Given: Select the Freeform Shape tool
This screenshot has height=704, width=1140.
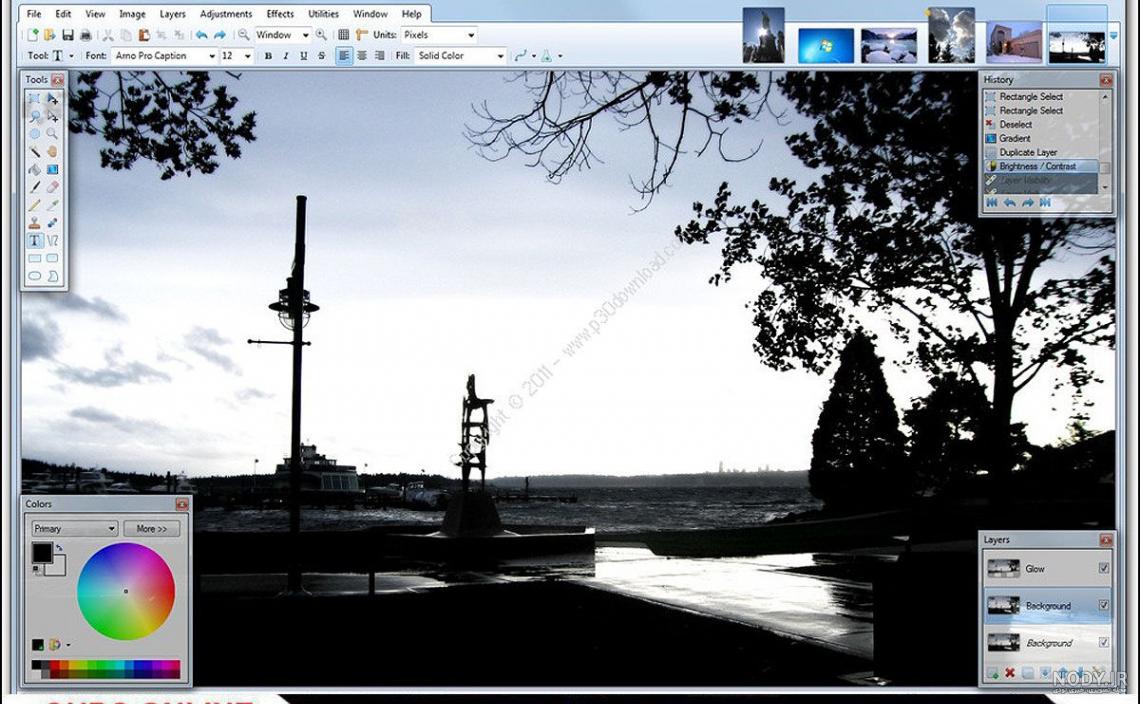Looking at the screenshot, I should [52, 276].
